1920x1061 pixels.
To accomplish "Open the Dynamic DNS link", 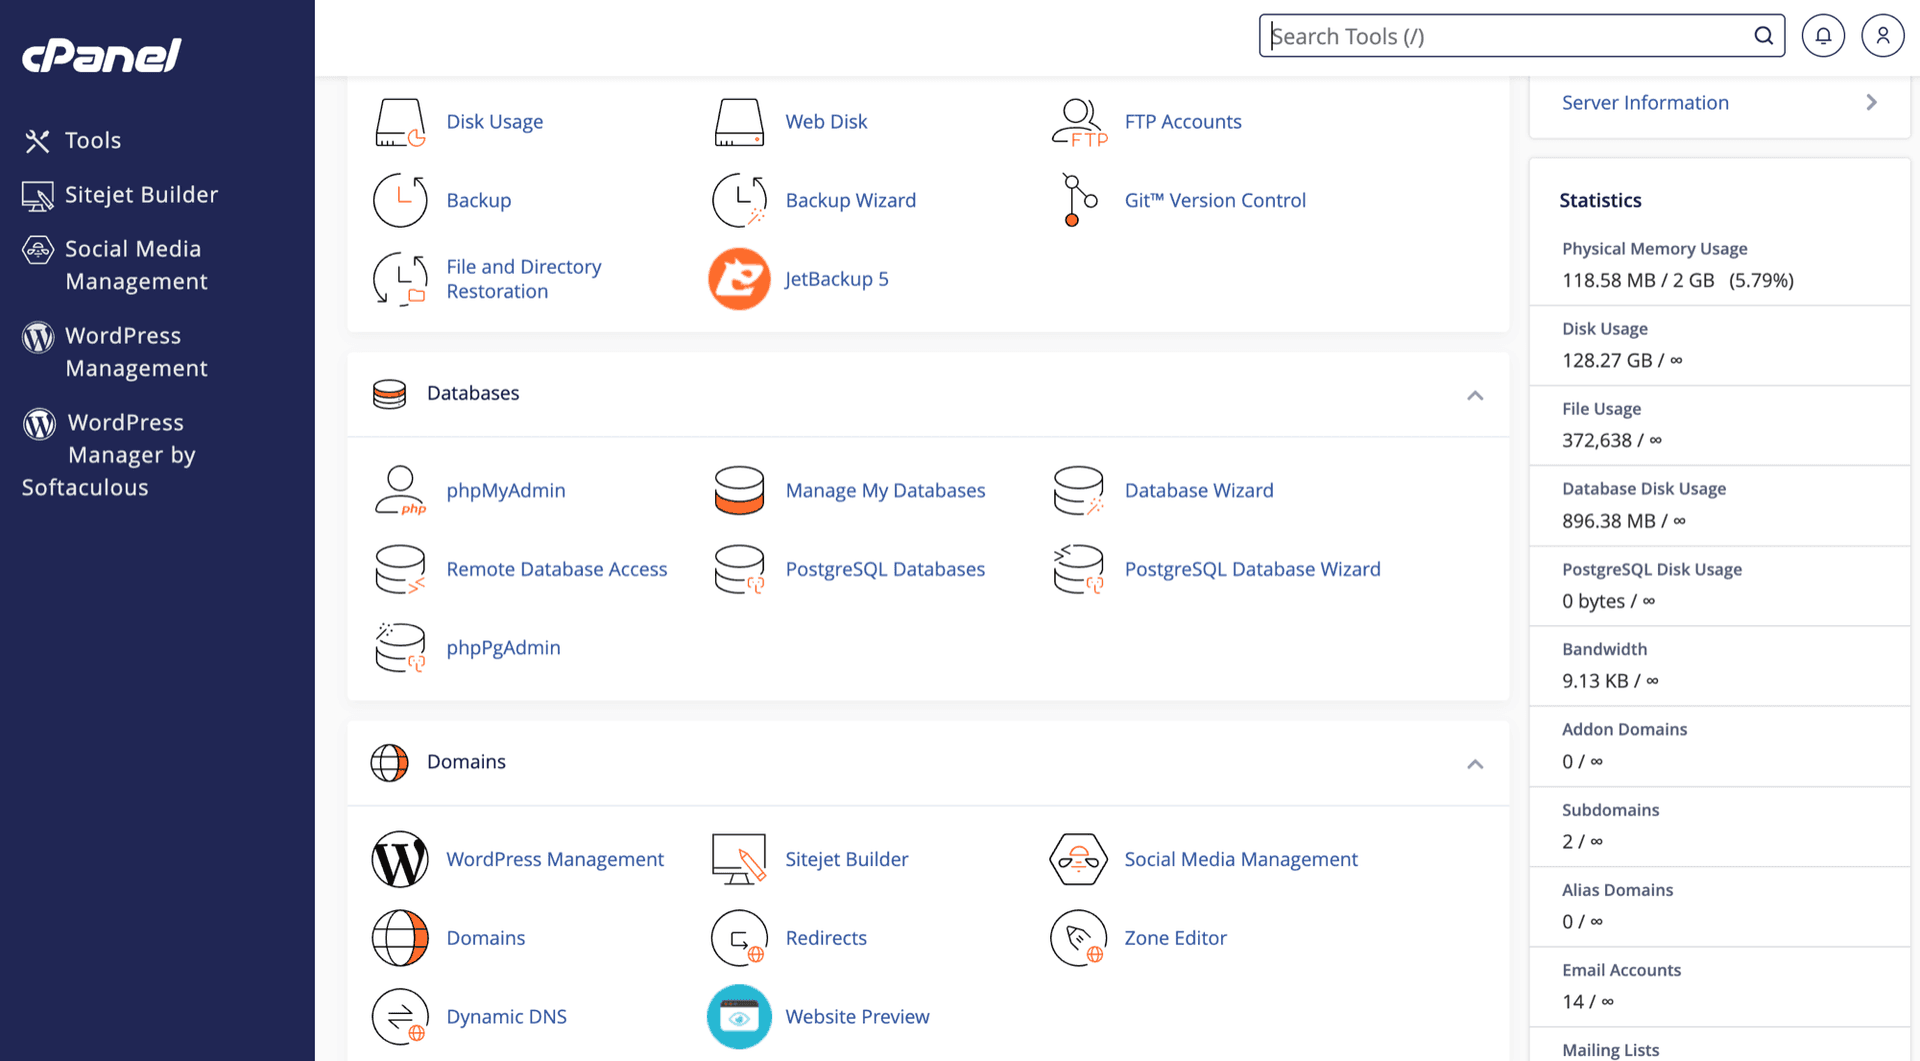I will (x=506, y=1017).
